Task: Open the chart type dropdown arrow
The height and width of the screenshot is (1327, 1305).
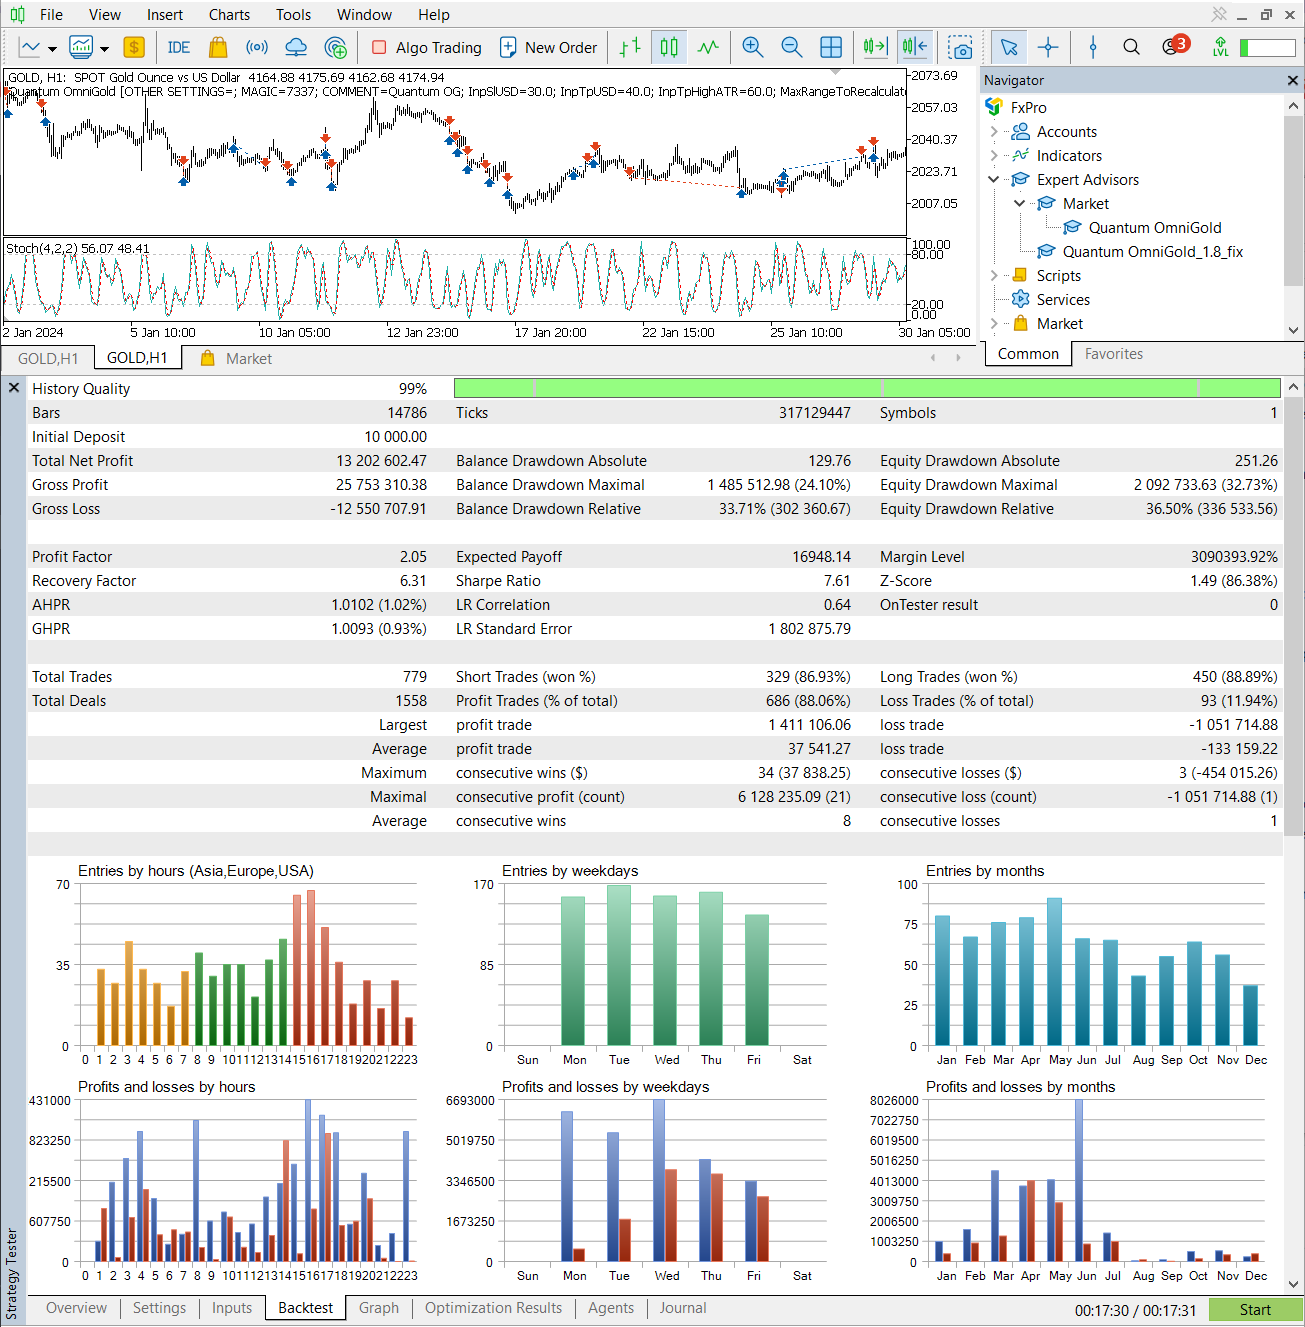Action: pyautogui.click(x=52, y=48)
